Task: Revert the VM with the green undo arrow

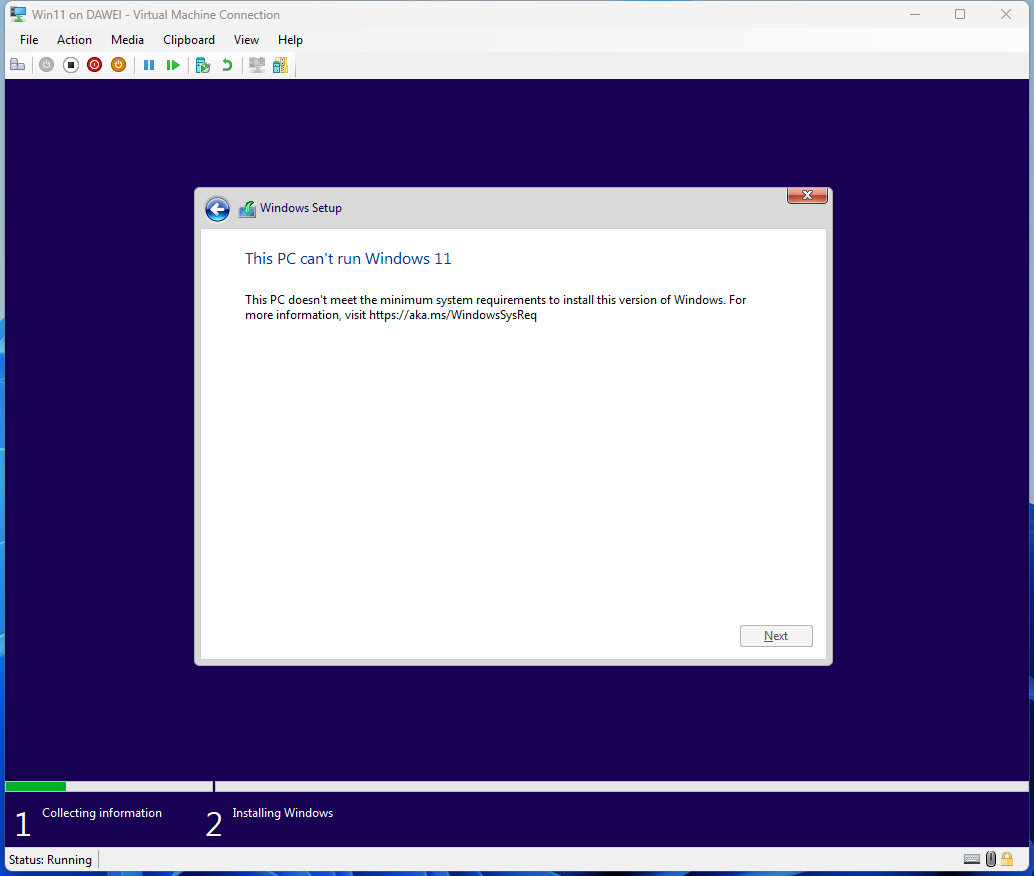Action: pos(227,65)
